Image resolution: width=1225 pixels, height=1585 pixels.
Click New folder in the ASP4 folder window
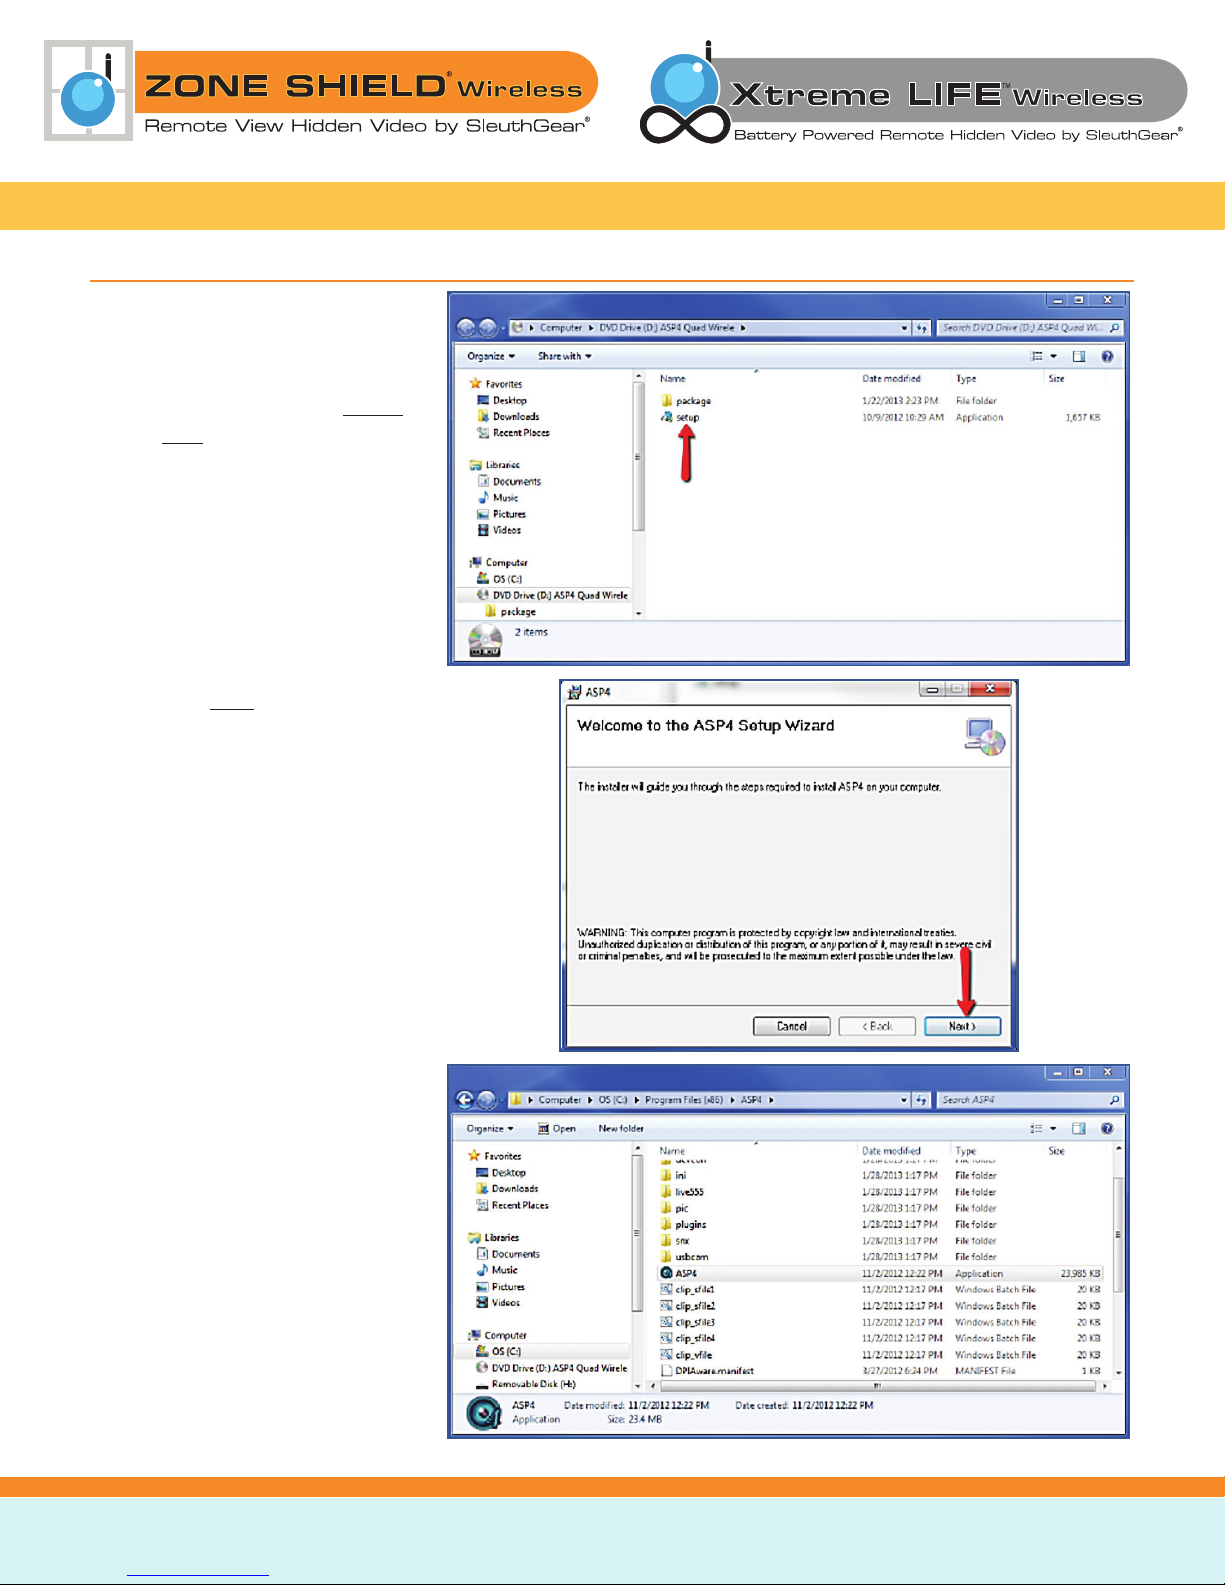621,1128
